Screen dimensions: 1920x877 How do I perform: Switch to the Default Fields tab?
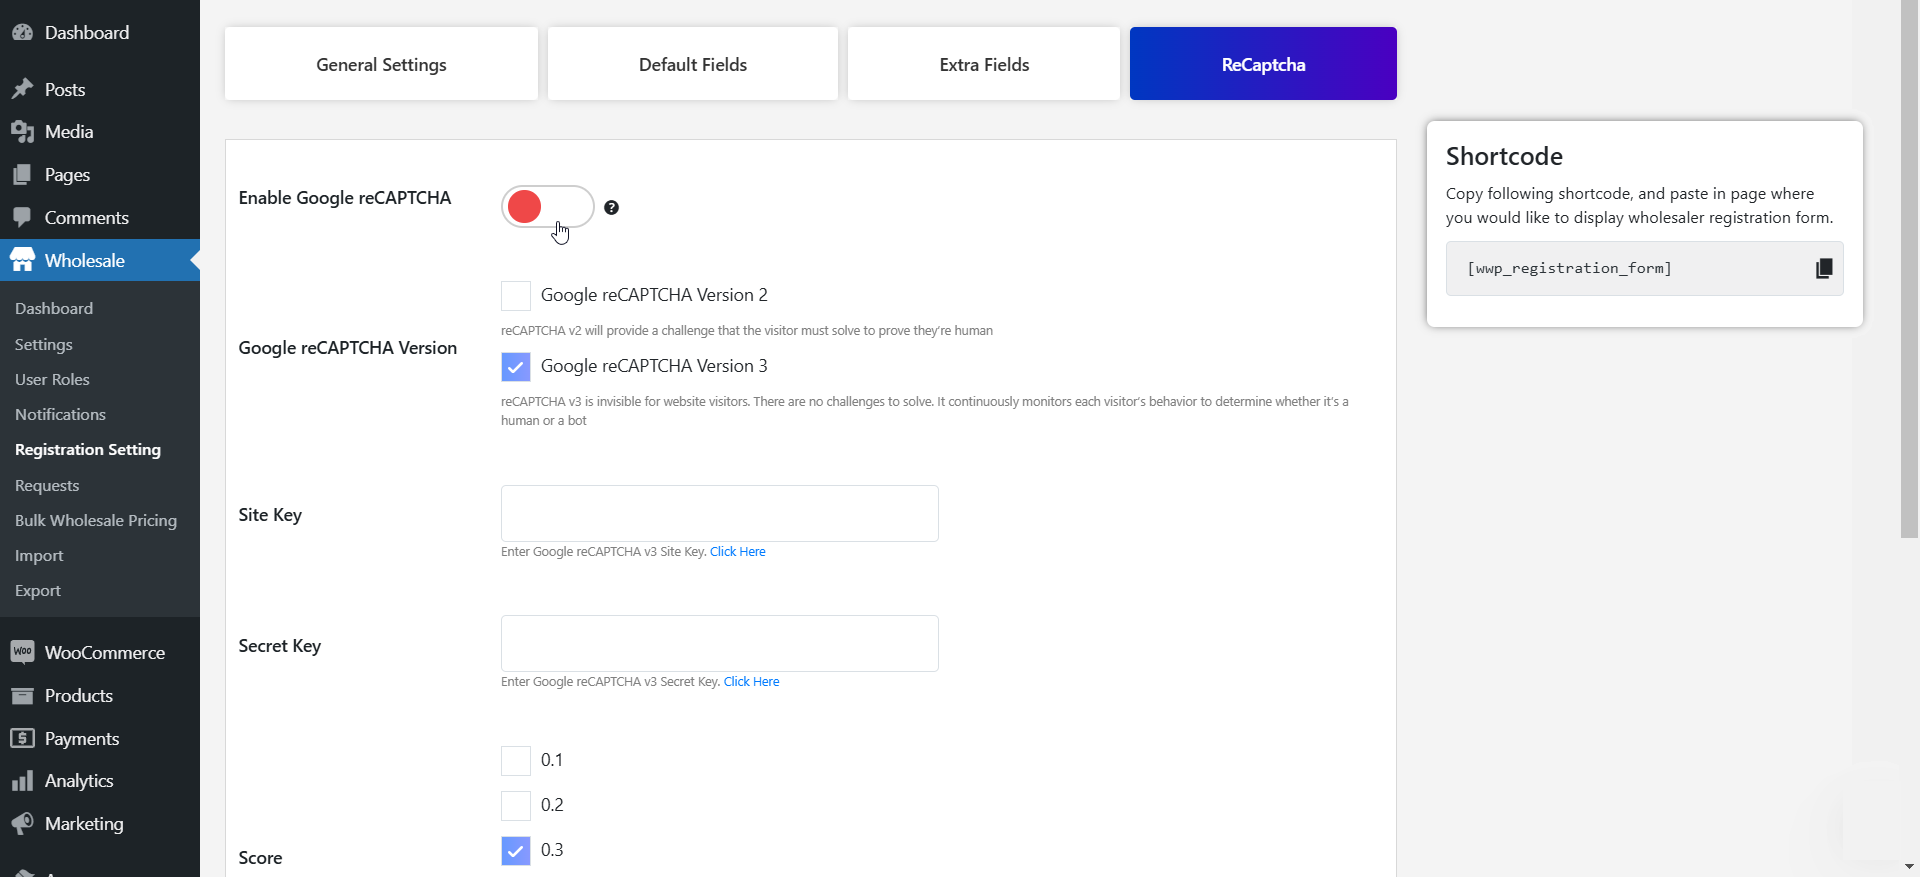tap(693, 64)
